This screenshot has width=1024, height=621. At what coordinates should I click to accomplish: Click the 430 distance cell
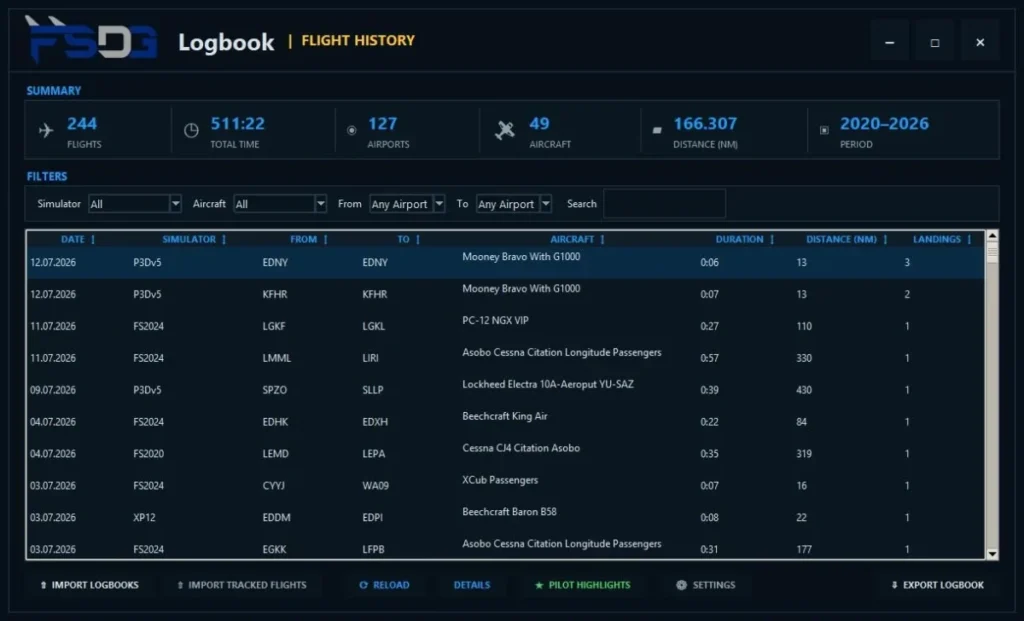(x=804, y=390)
